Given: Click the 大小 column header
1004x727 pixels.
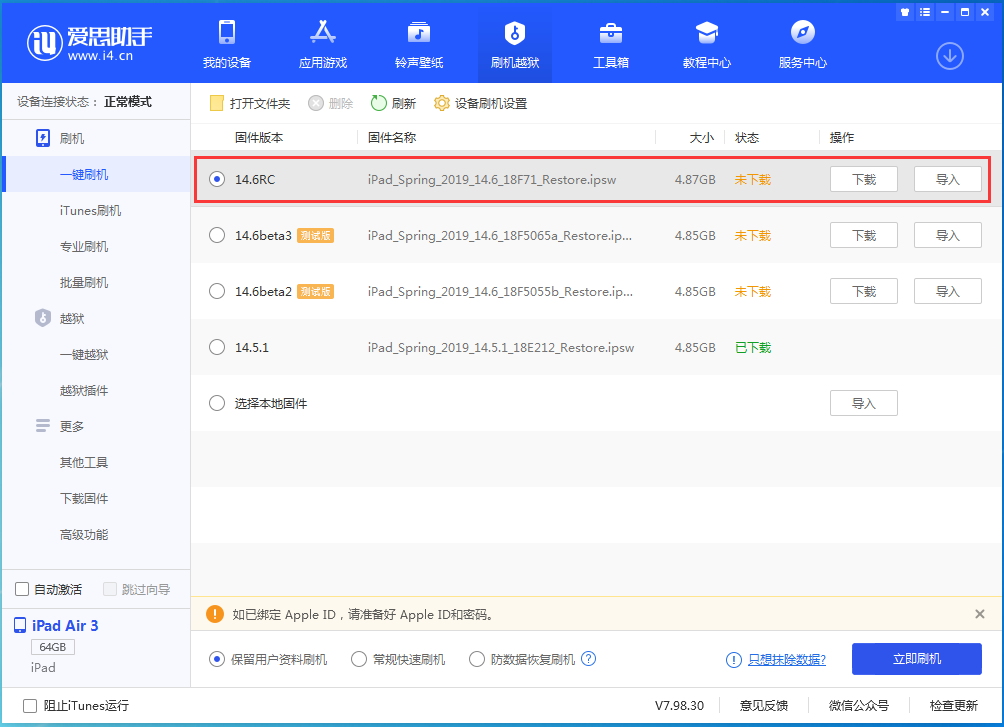Looking at the screenshot, I should pyautogui.click(x=701, y=137).
